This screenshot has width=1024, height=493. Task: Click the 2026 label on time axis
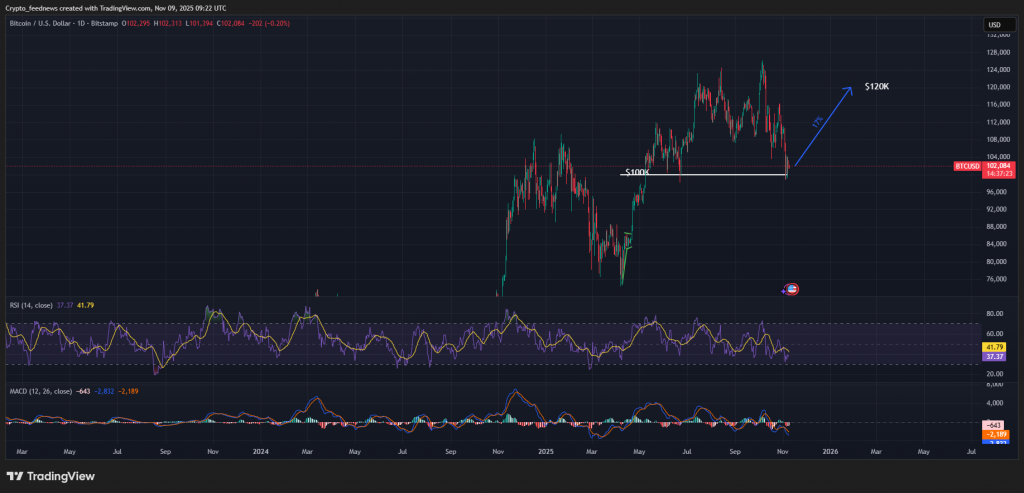pos(829,451)
